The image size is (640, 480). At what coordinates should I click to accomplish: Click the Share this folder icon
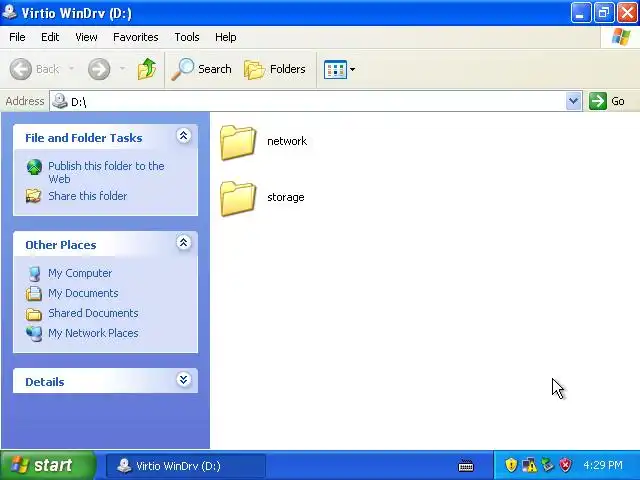click(33, 196)
